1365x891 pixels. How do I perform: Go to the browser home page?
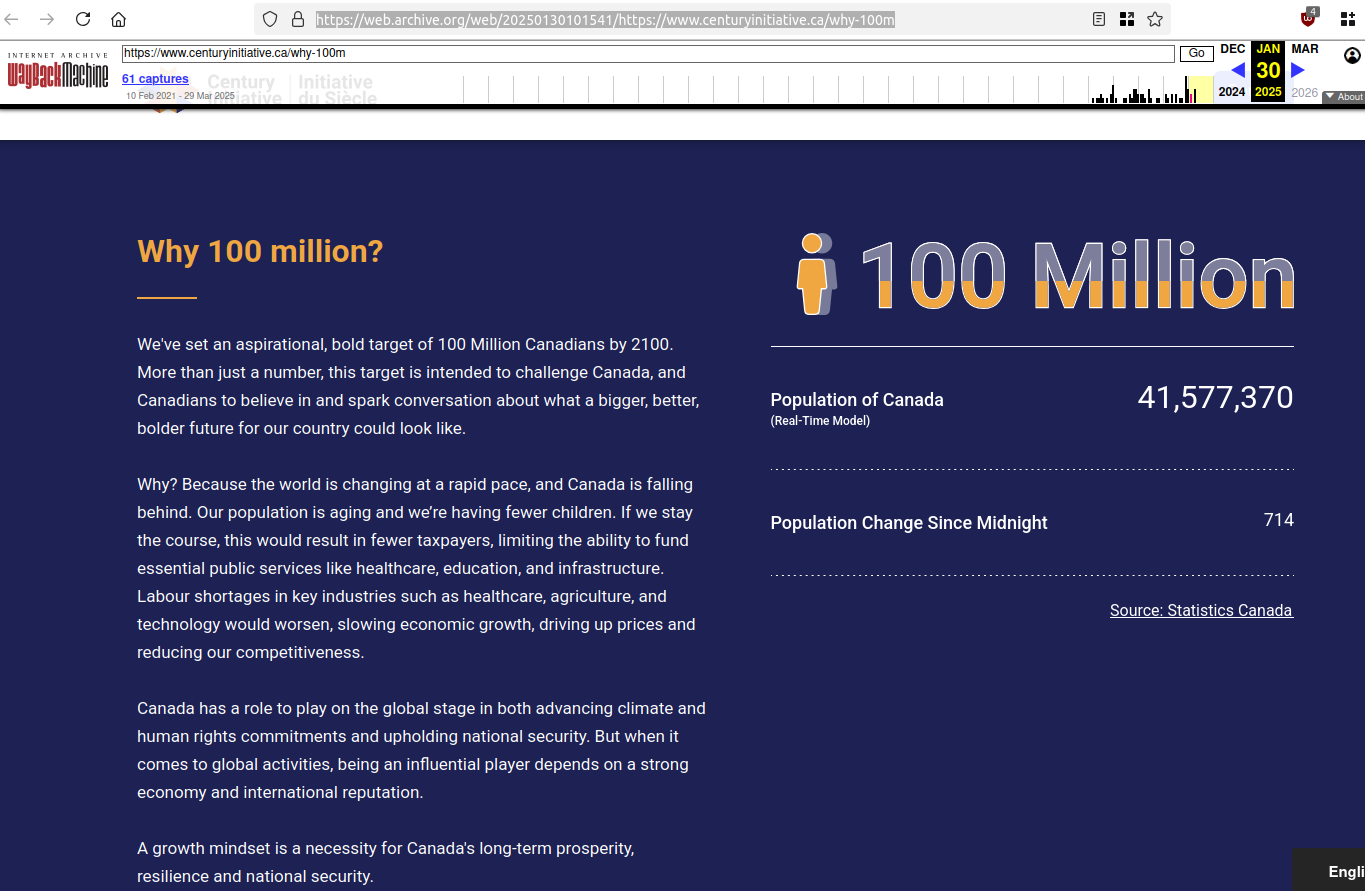tap(118, 19)
